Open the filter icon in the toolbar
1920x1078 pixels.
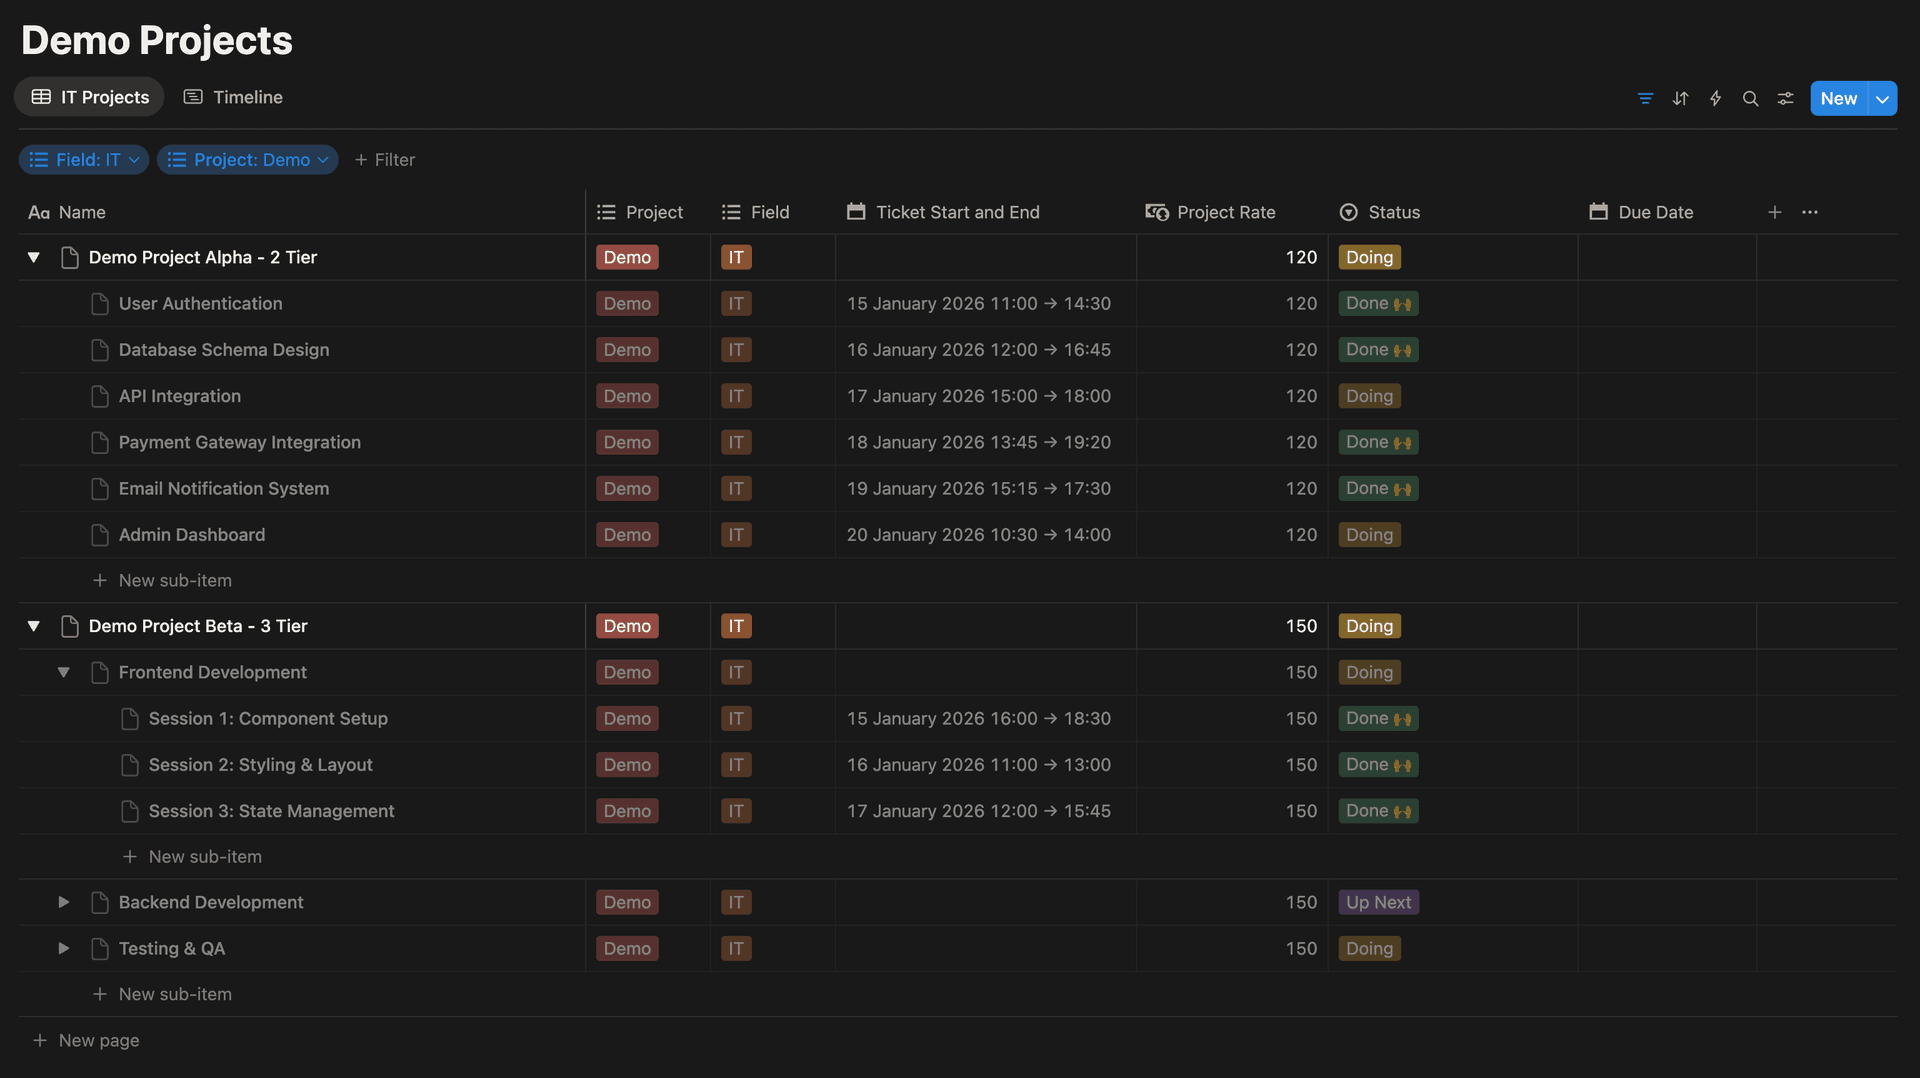(1645, 98)
